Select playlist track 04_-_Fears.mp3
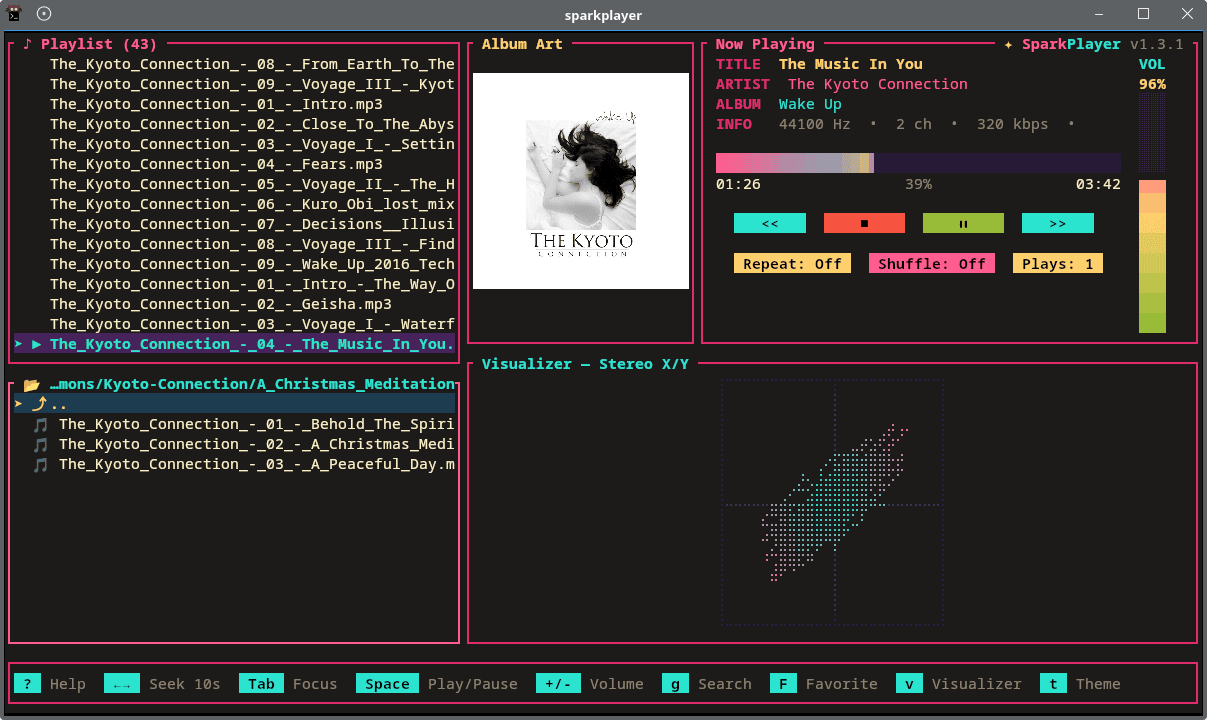Screen dimensions: 1207x720 coord(216,164)
